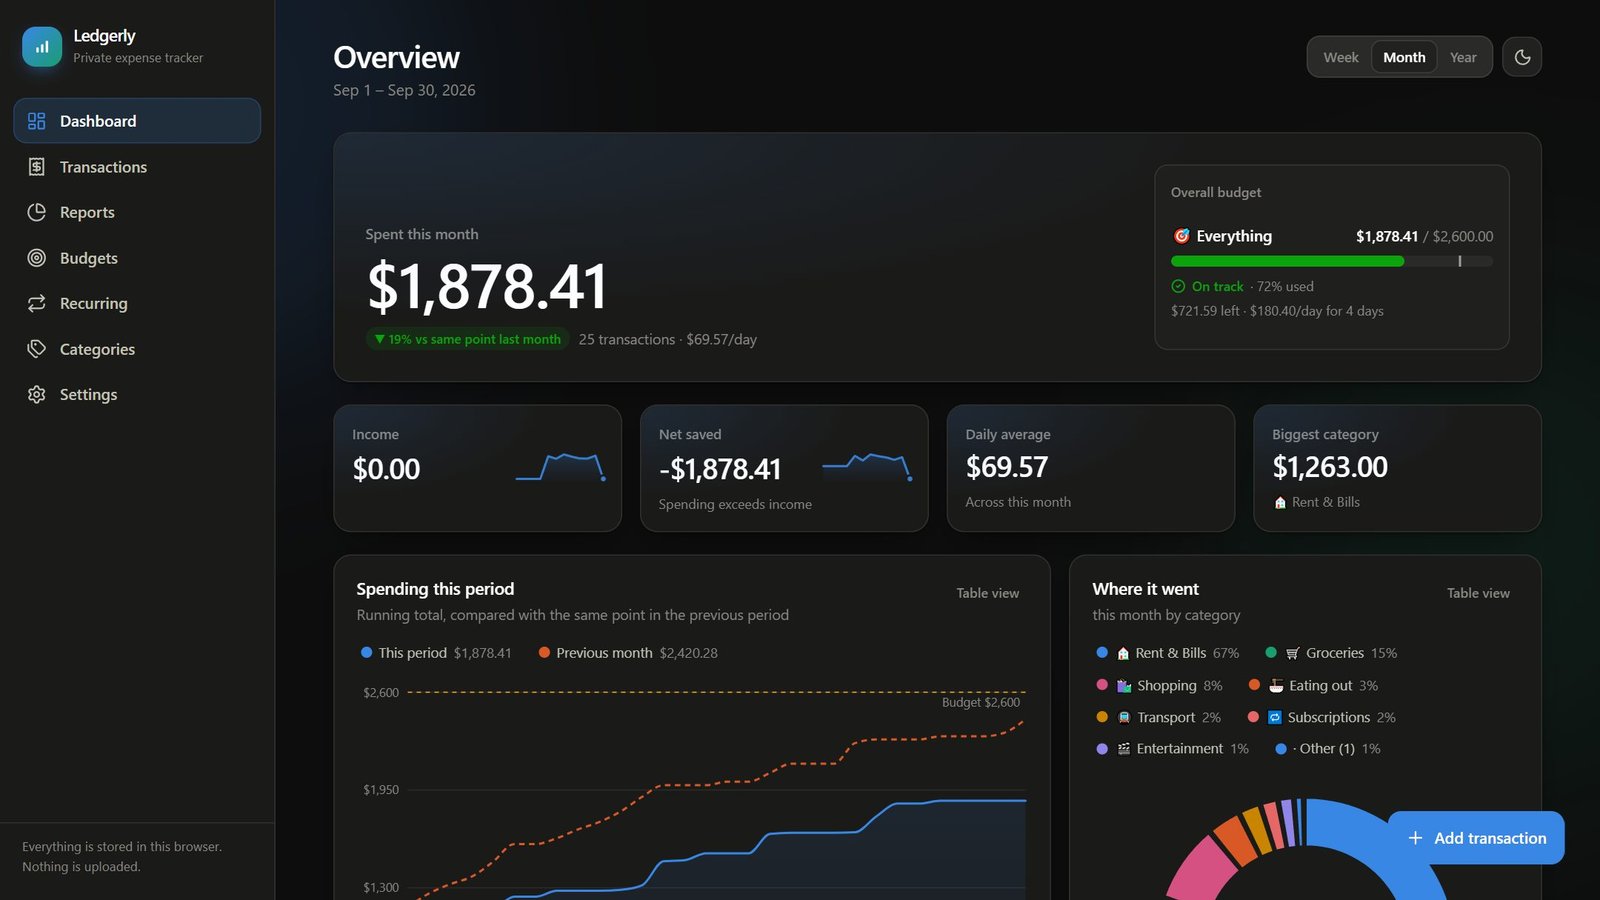Click the Transactions receipt icon
This screenshot has height=900, width=1600.
pos(37,167)
